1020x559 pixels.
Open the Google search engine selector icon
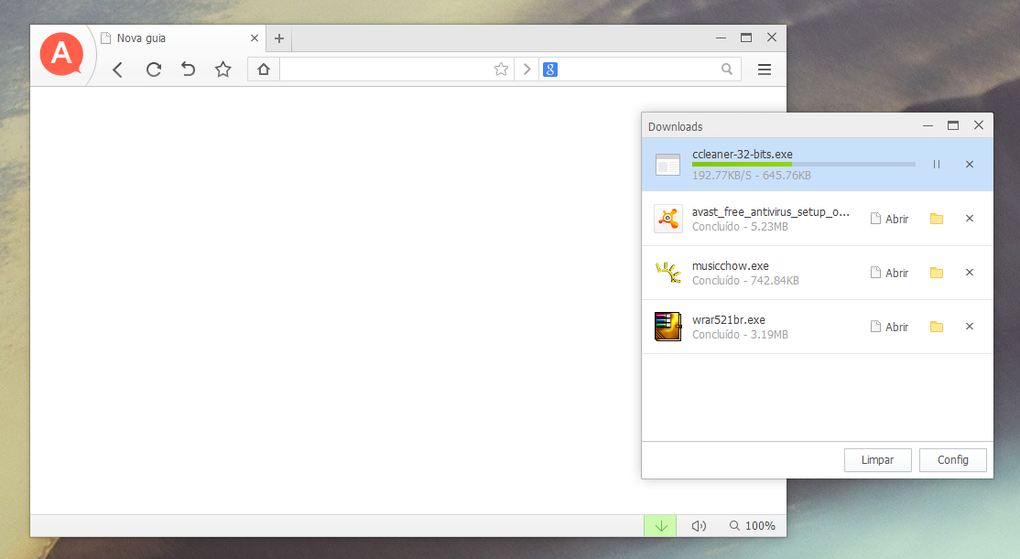(x=550, y=69)
